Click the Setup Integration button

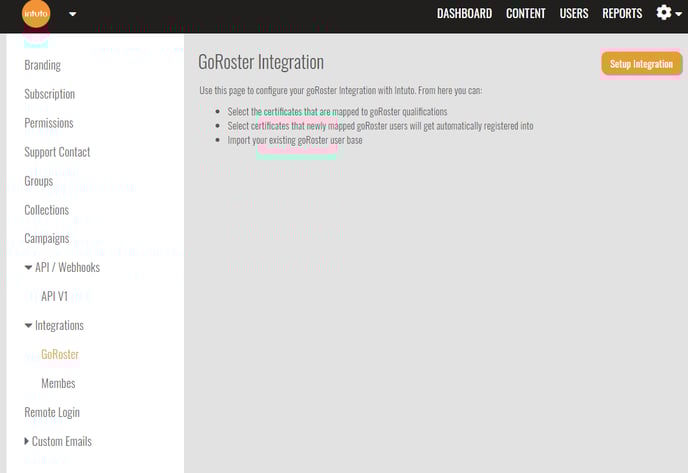[641, 64]
